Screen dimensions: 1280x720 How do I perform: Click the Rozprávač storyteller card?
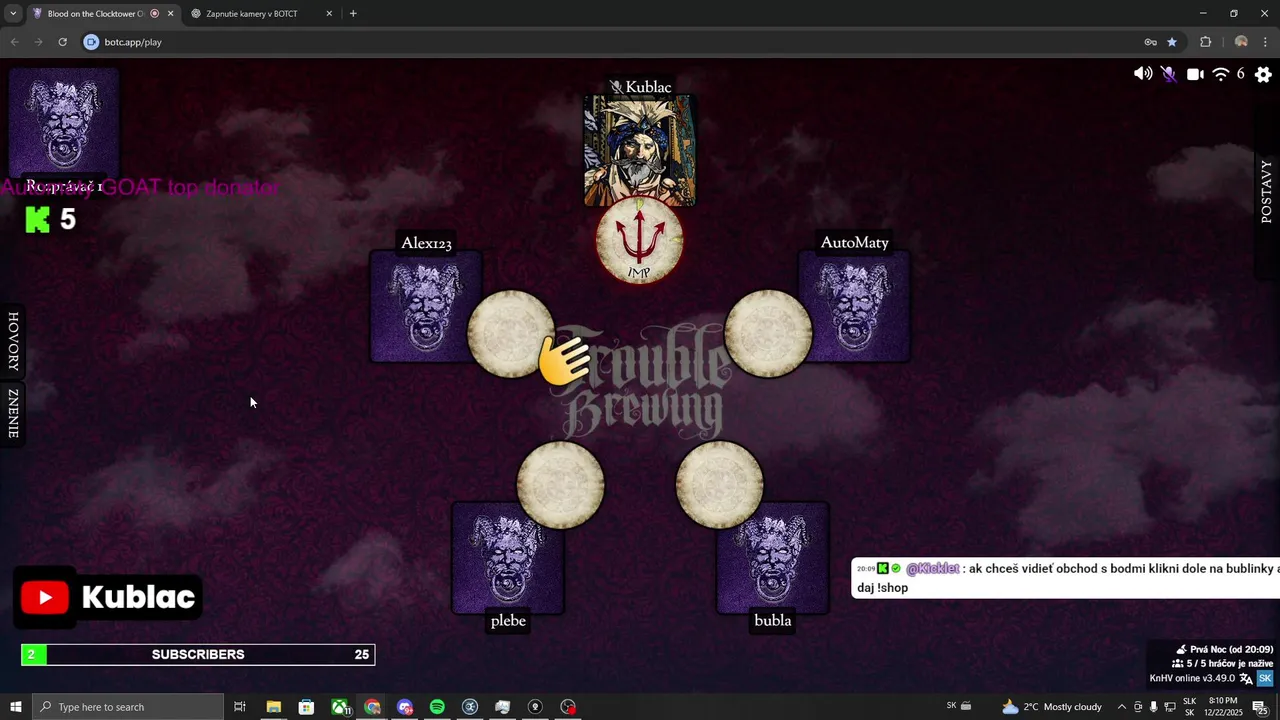[x=64, y=123]
